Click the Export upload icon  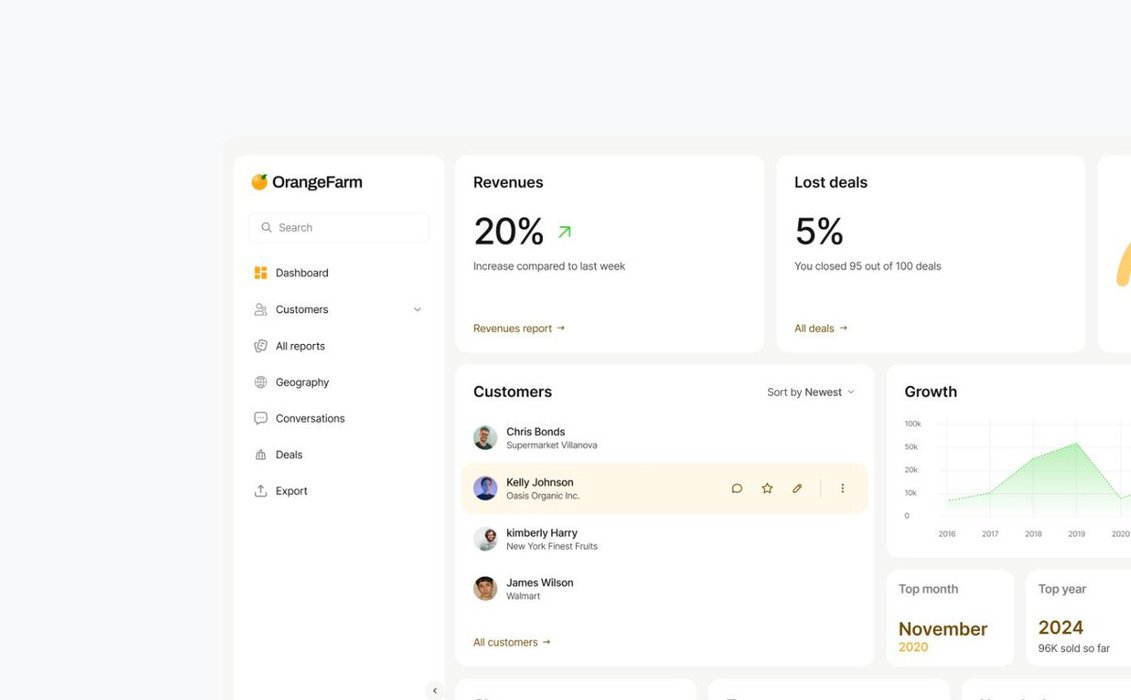(261, 491)
